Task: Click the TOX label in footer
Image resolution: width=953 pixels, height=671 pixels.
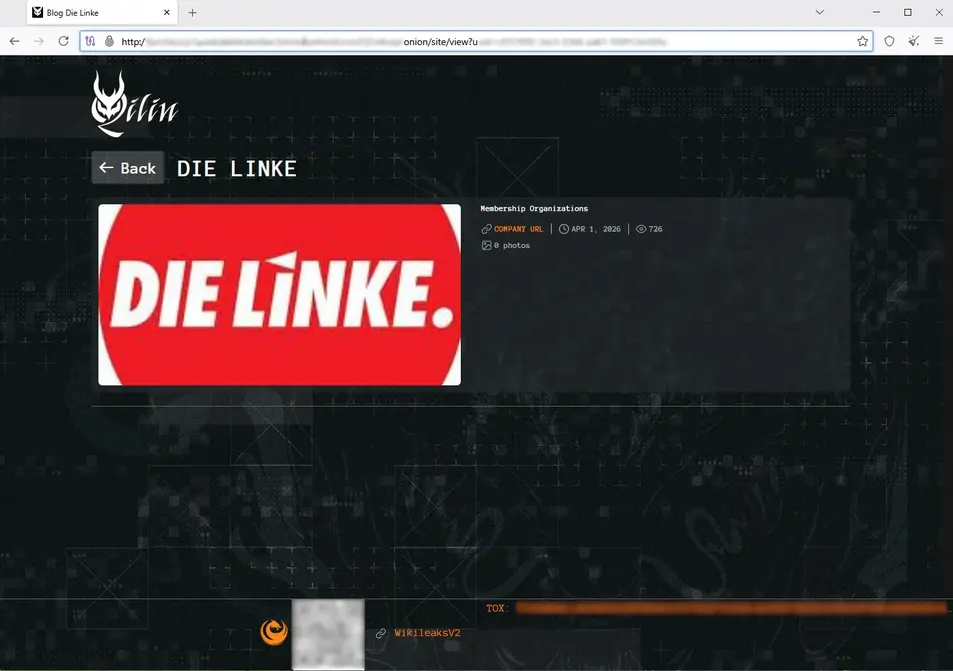Action: pyautogui.click(x=497, y=608)
